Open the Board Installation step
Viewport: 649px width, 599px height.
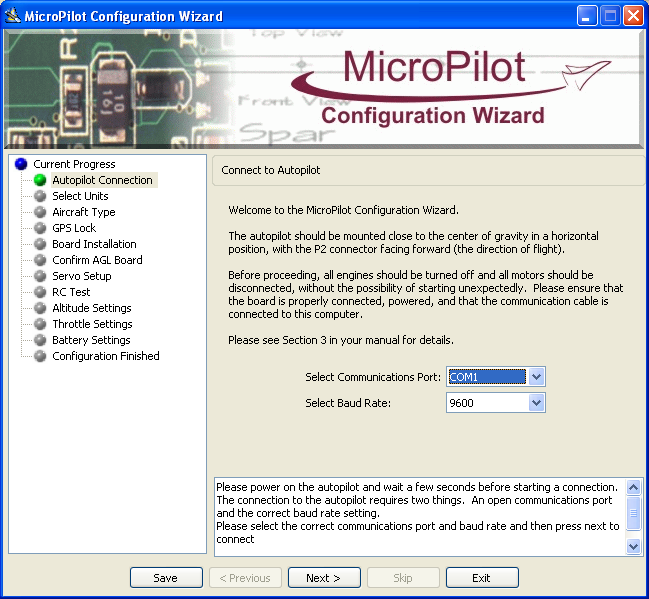click(x=94, y=244)
